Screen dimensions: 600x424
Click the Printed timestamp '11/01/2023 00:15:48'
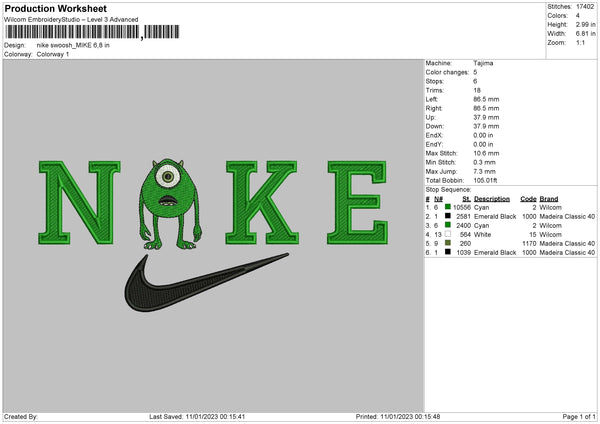tap(410, 416)
